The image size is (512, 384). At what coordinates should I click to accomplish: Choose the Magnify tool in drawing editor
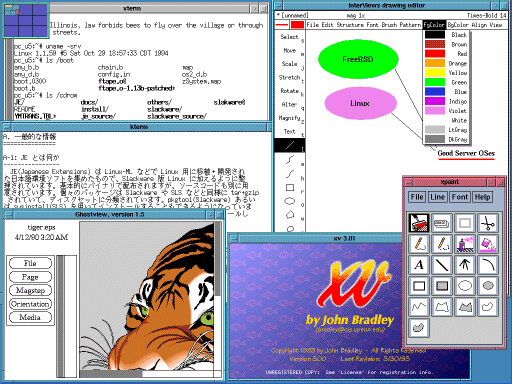click(290, 118)
